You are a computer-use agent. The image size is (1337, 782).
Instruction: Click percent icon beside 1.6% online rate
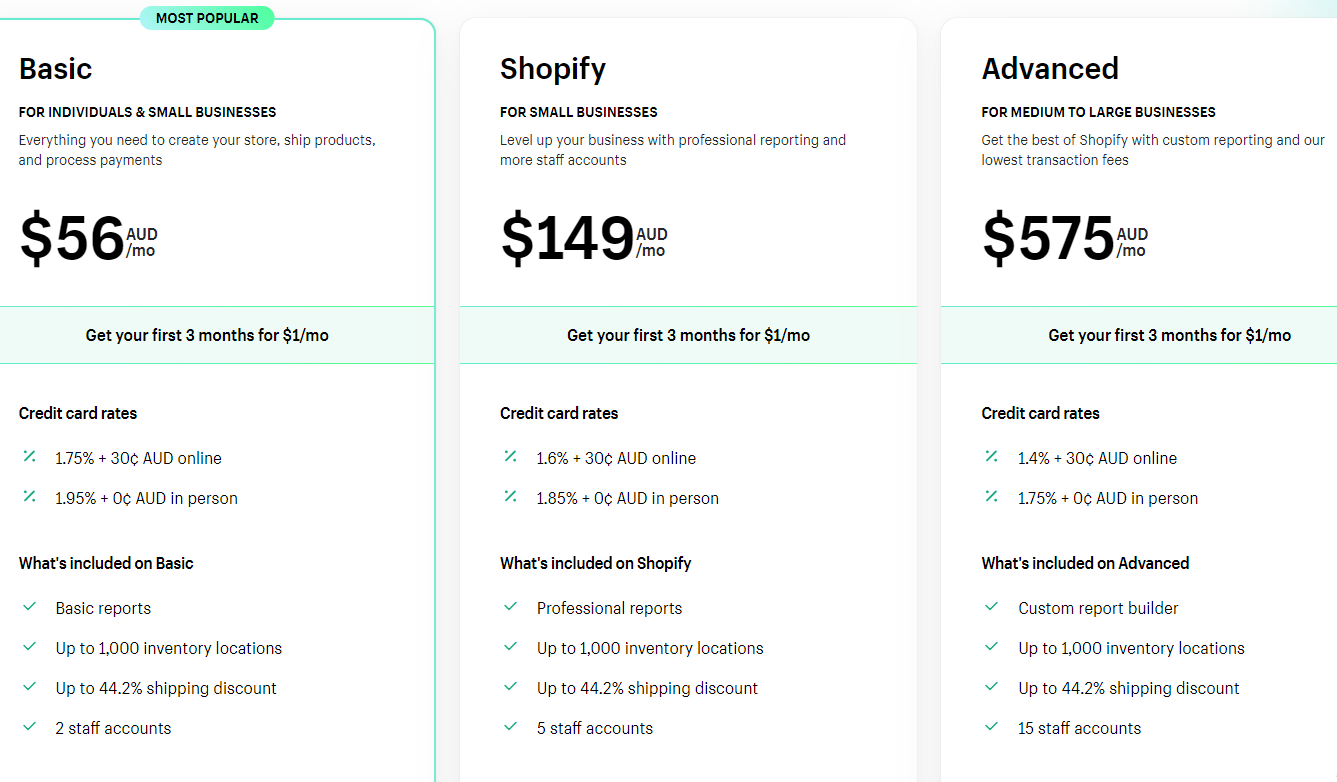(510, 457)
